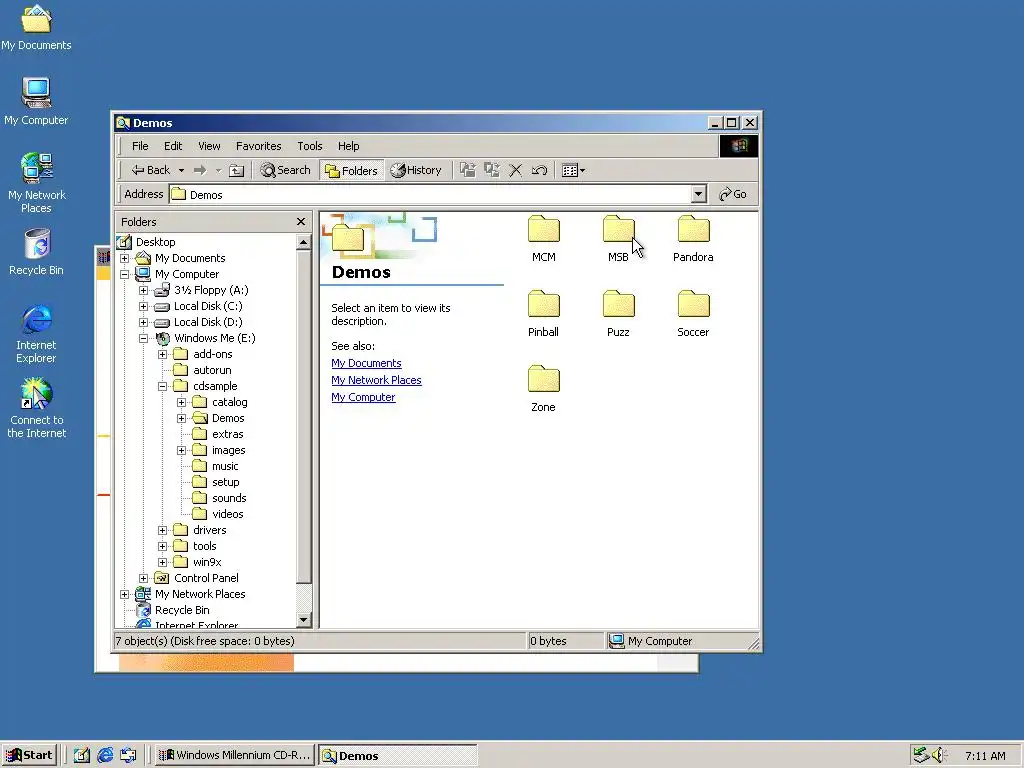Image resolution: width=1024 pixels, height=768 pixels.
Task: Click folder tree scroll up arrow
Action: 303,242
